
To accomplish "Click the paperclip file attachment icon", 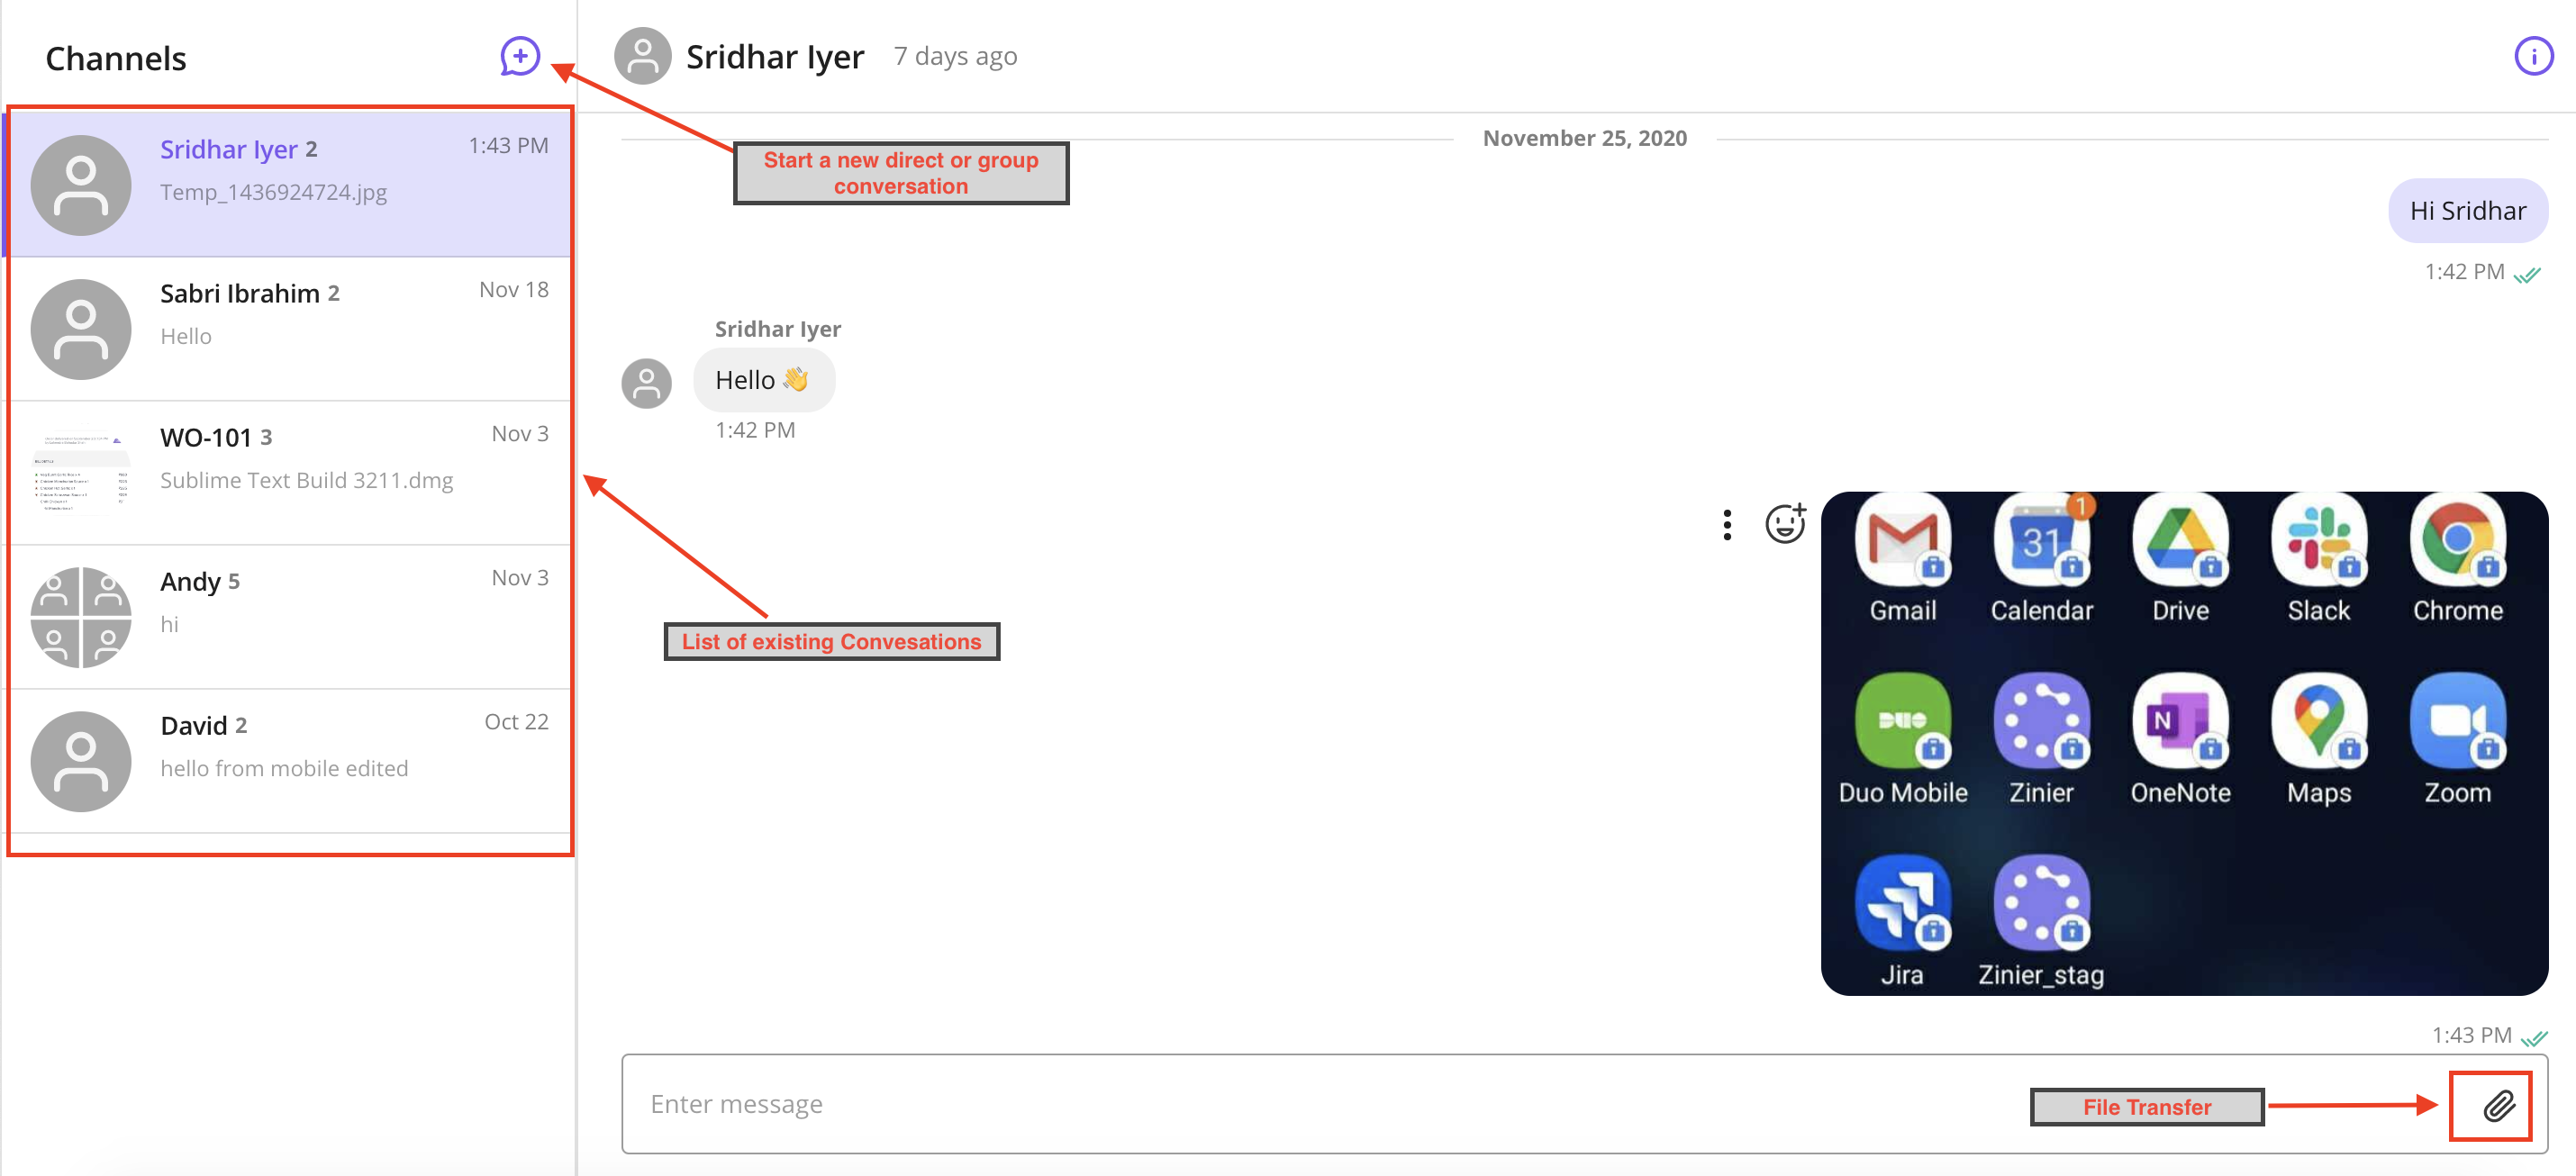I will click(2497, 1105).
